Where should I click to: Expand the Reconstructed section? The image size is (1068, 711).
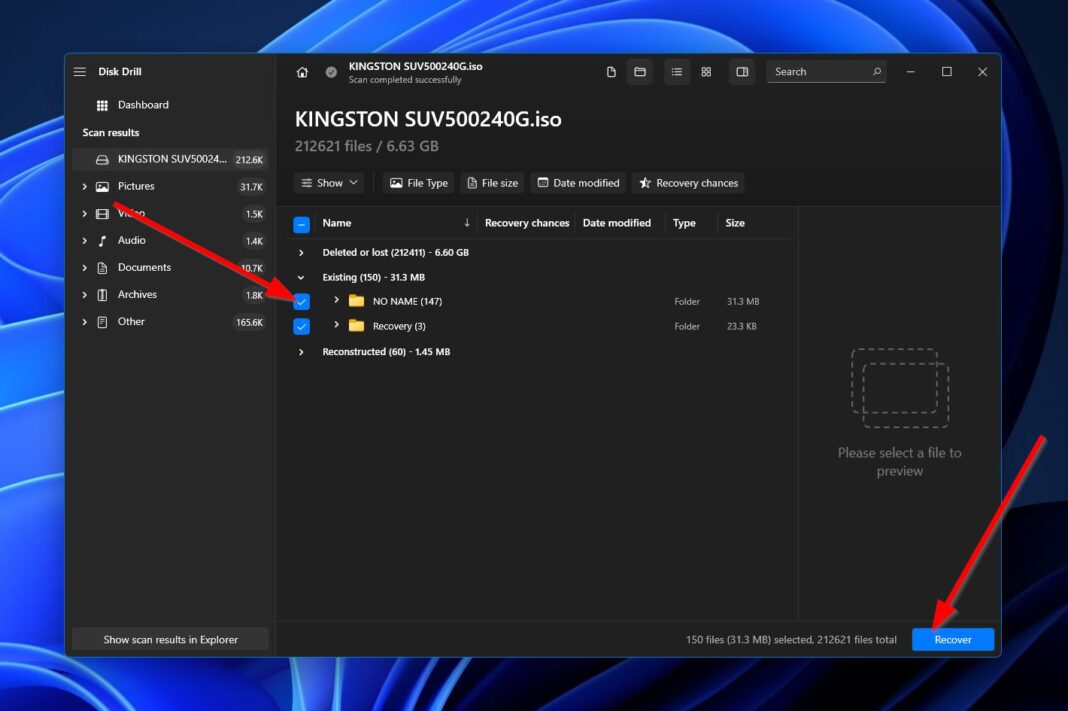click(301, 351)
